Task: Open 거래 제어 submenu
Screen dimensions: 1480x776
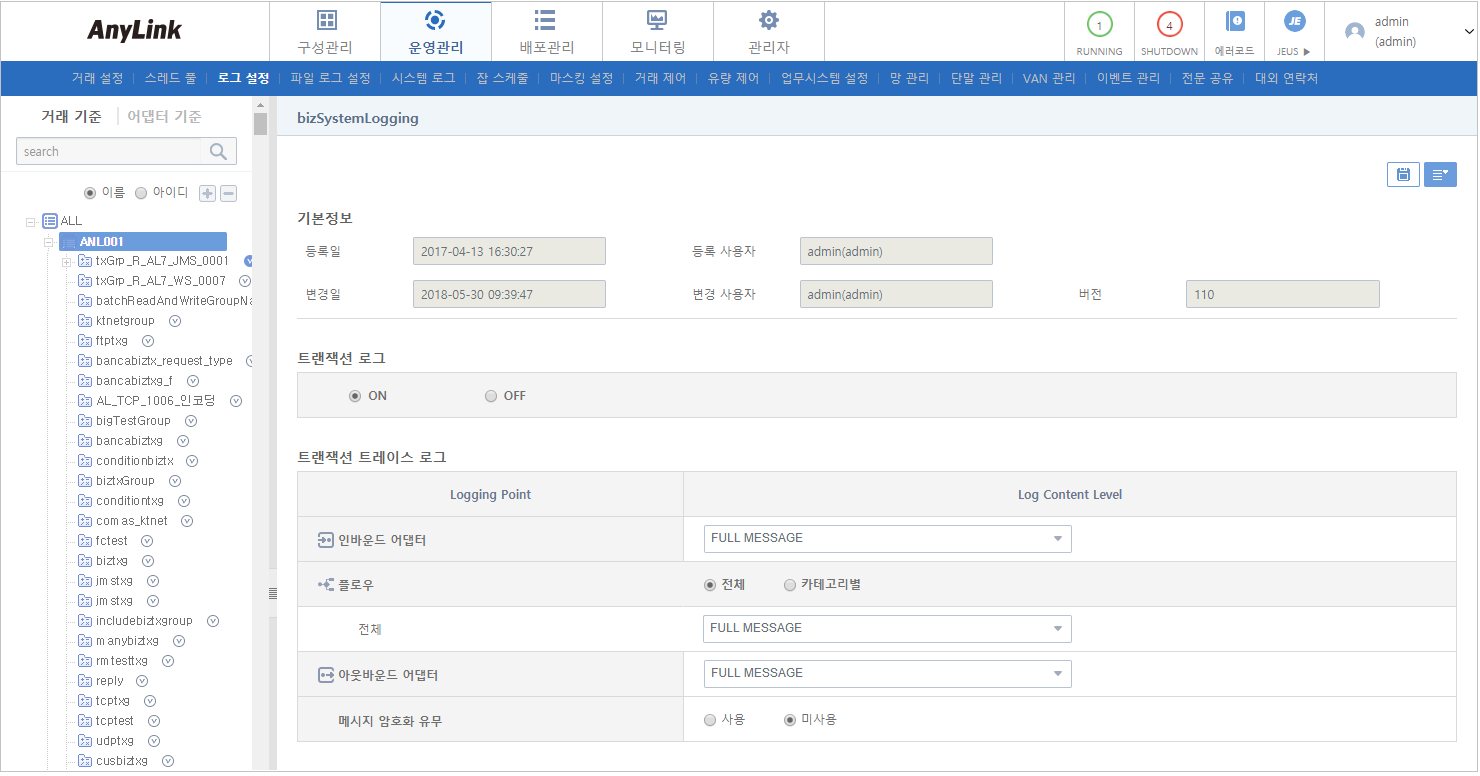Action: pos(660,78)
